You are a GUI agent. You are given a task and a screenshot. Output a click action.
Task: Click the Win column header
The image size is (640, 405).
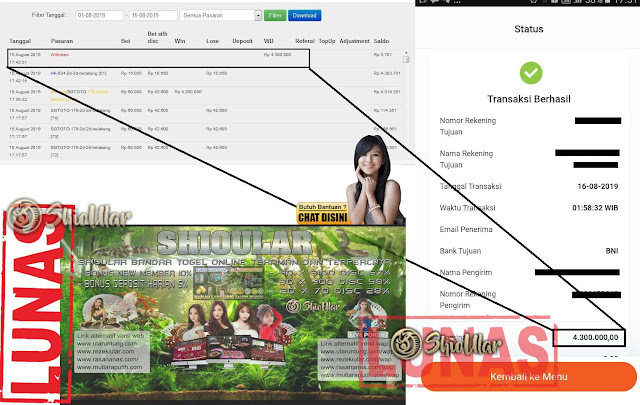tap(180, 41)
